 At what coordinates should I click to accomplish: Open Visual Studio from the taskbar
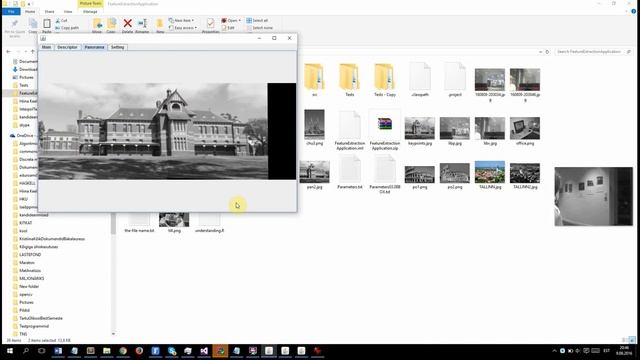(204, 351)
